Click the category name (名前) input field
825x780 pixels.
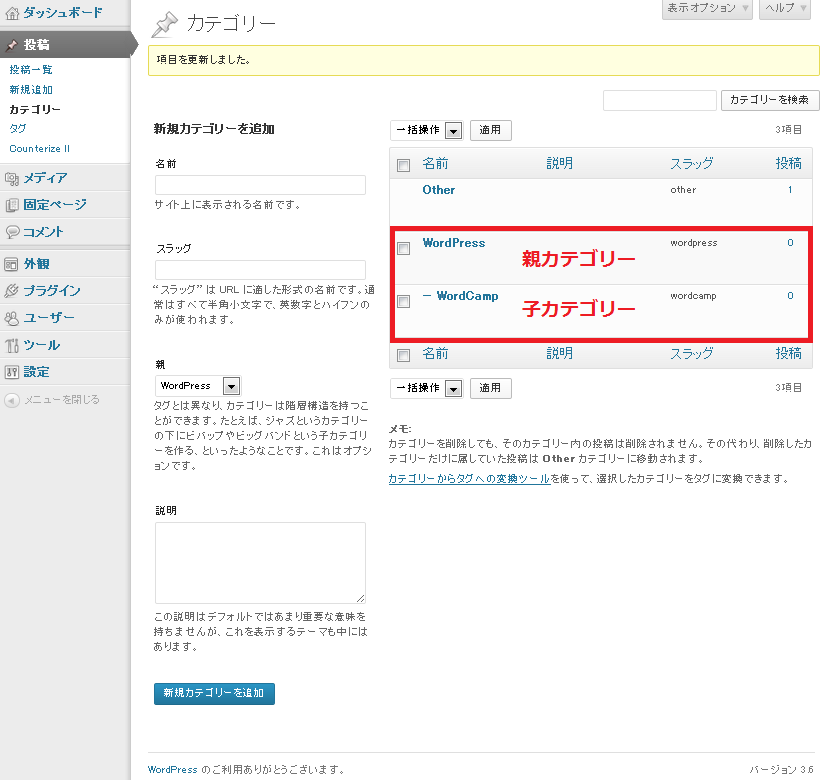pyautogui.click(x=260, y=185)
